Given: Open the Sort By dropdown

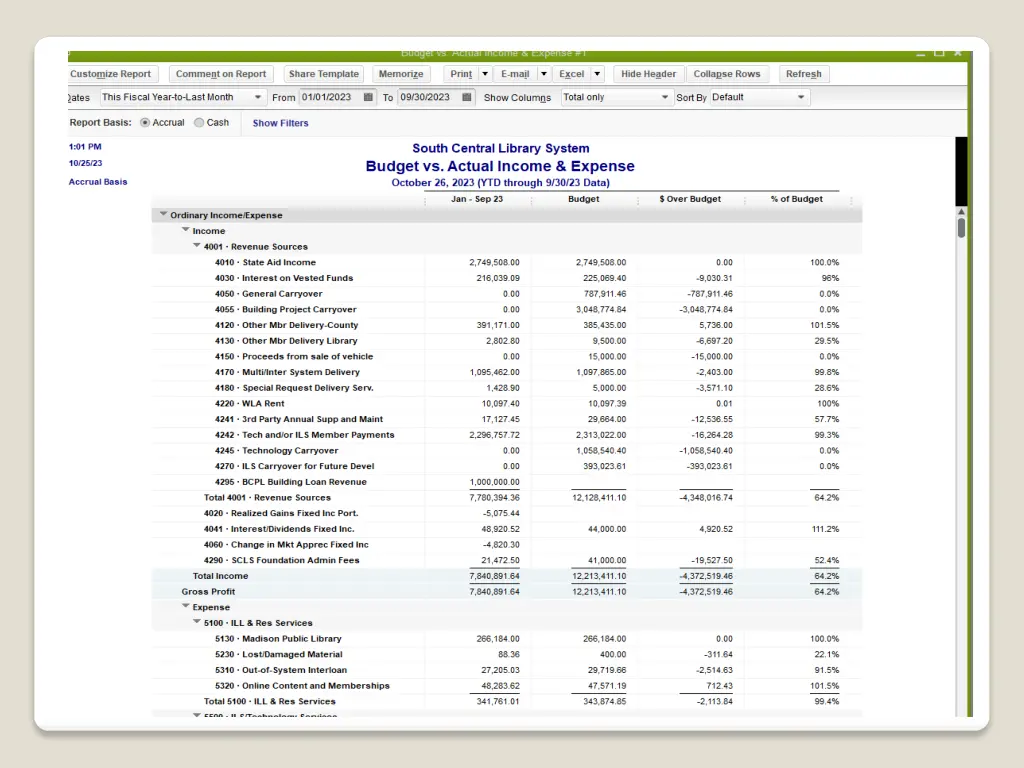Looking at the screenshot, I should point(801,97).
